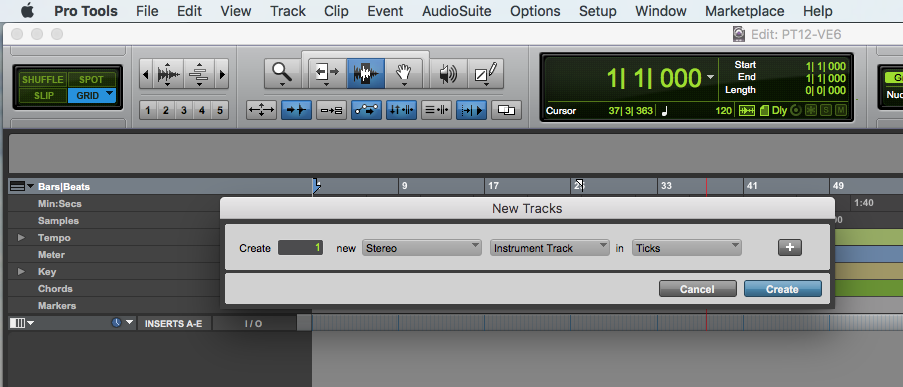Toggle Insertion Follows Playback button
Screen dimensions: 903x387
[x=471, y=109]
